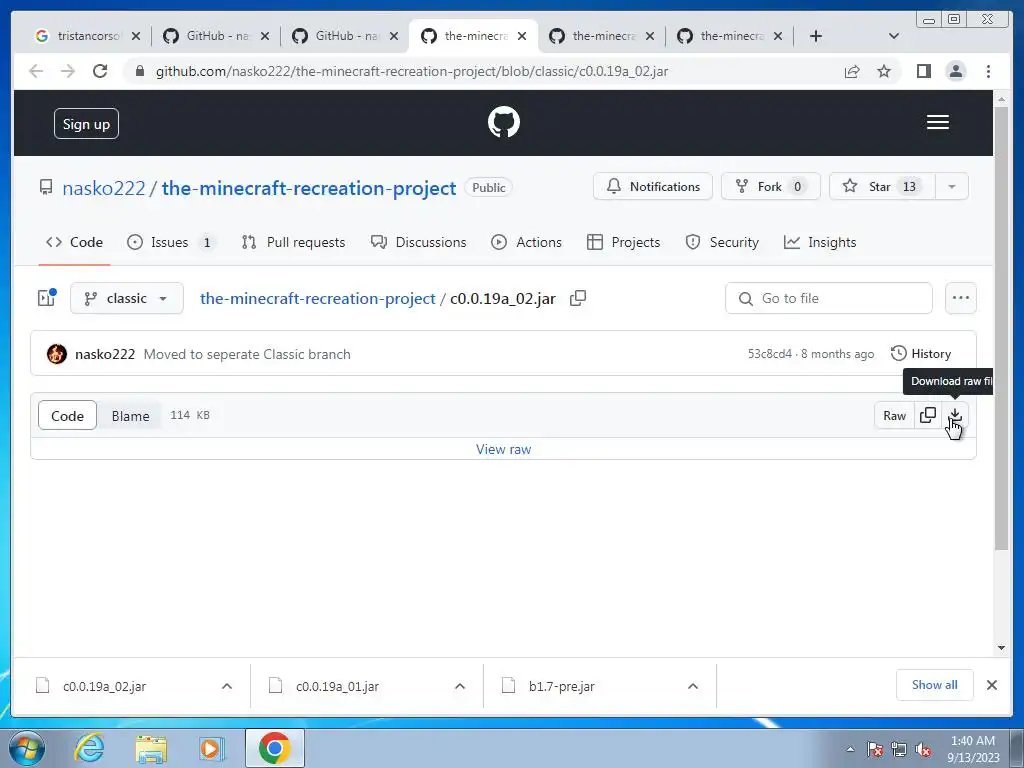Go back in Chrome history

(x=36, y=71)
